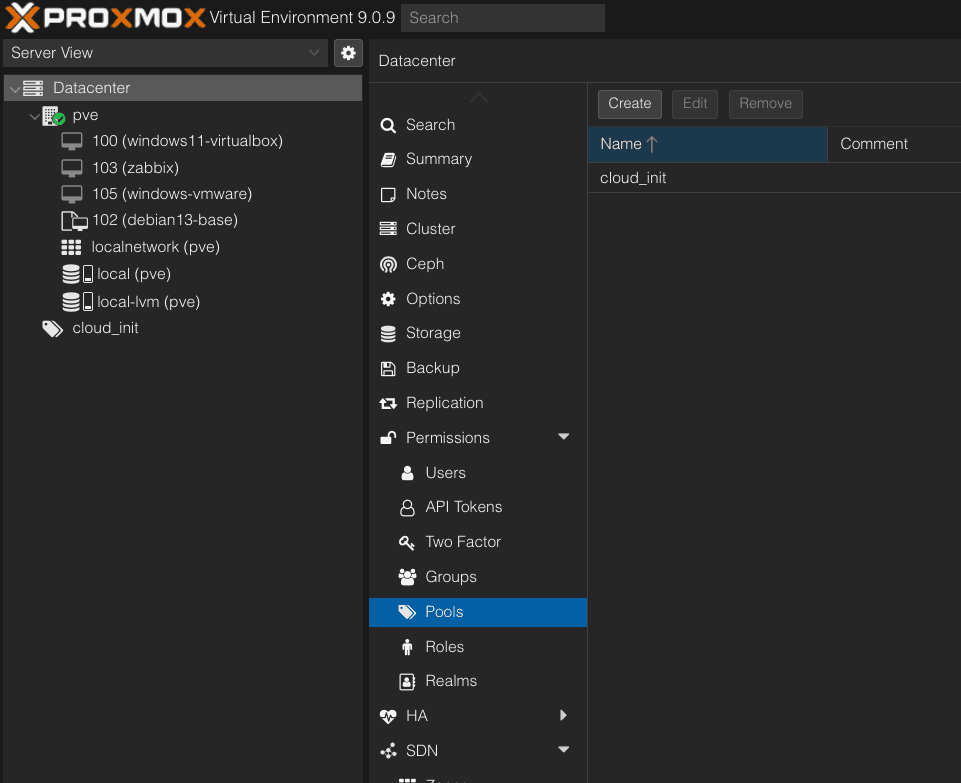
Task: Click the address book icon next to Realms
Action: click(407, 682)
